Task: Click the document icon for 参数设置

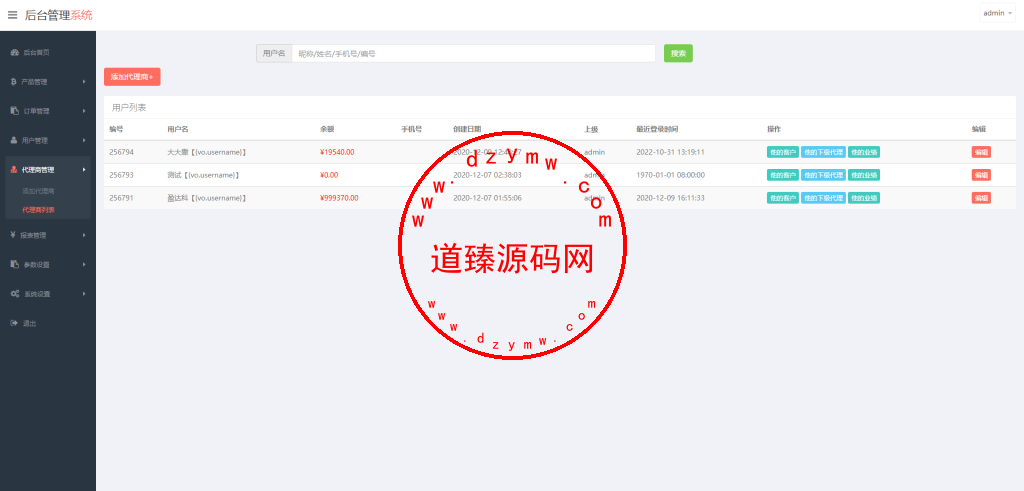Action: (14, 264)
